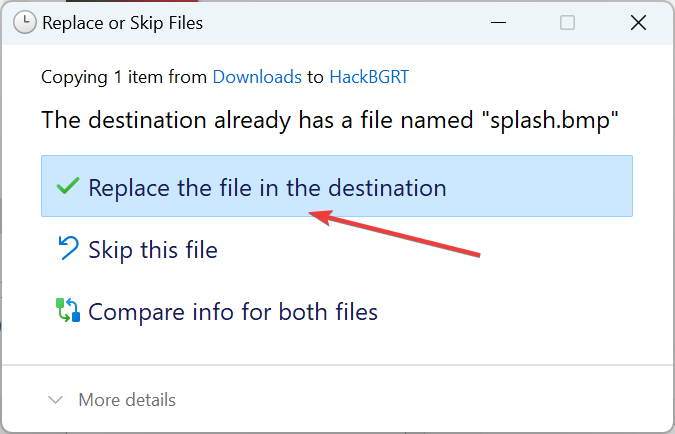Show More details text label
The image size is (675, 434).
(x=127, y=400)
